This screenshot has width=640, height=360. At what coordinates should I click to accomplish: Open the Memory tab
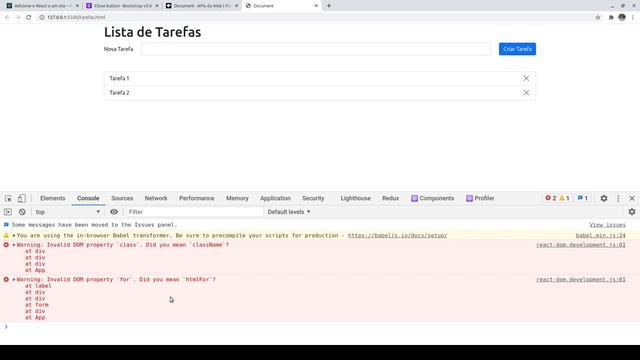[237, 198]
